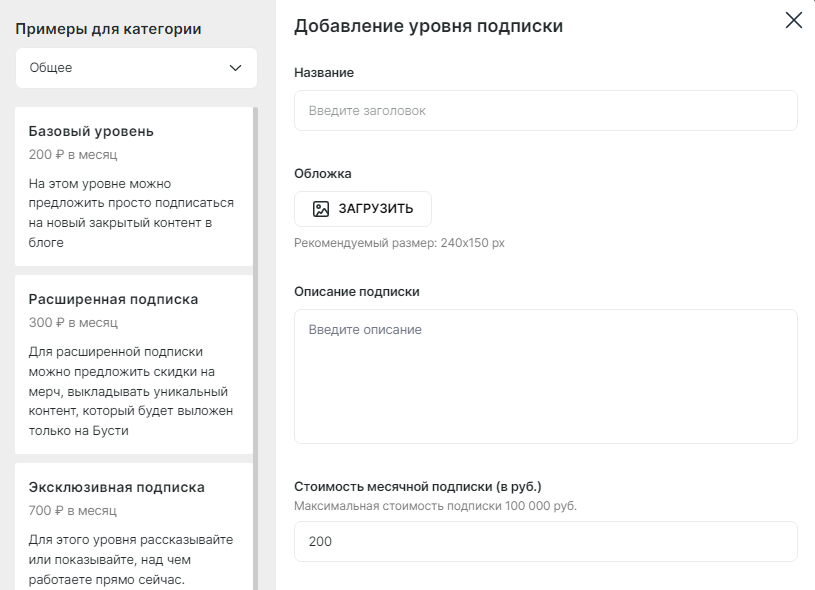Click the Стоимость месячной подписки label

(x=418, y=487)
